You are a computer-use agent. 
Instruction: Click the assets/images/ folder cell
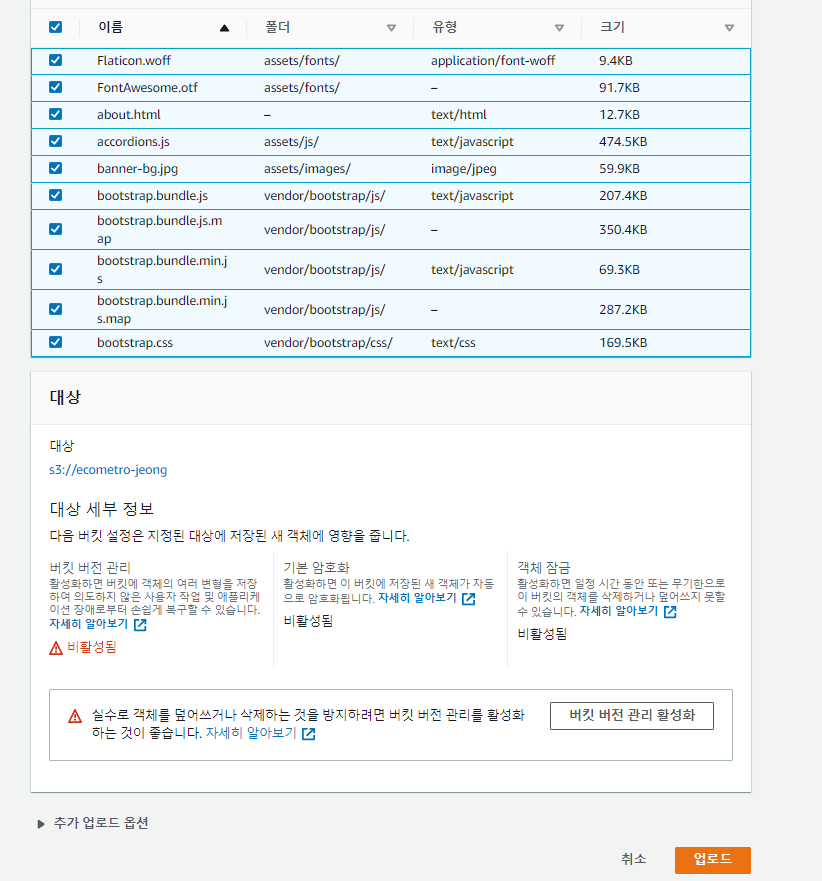[307, 169]
